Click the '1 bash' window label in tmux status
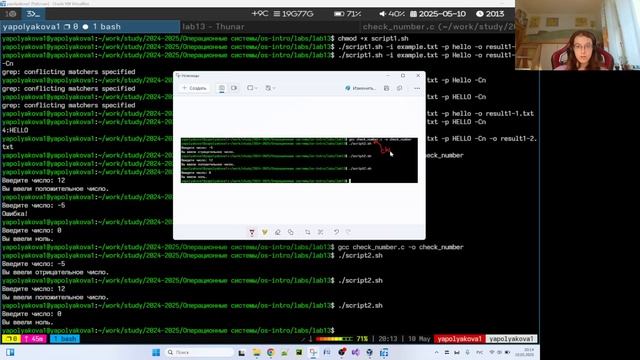Viewport: 640px width, 360px height. 65,339
